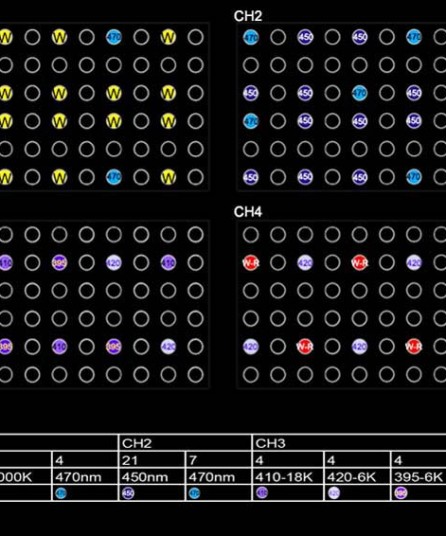Image resolution: width=446 pixels, height=536 pixels.
Task: Click the 450nm table cell
Action: point(152,477)
